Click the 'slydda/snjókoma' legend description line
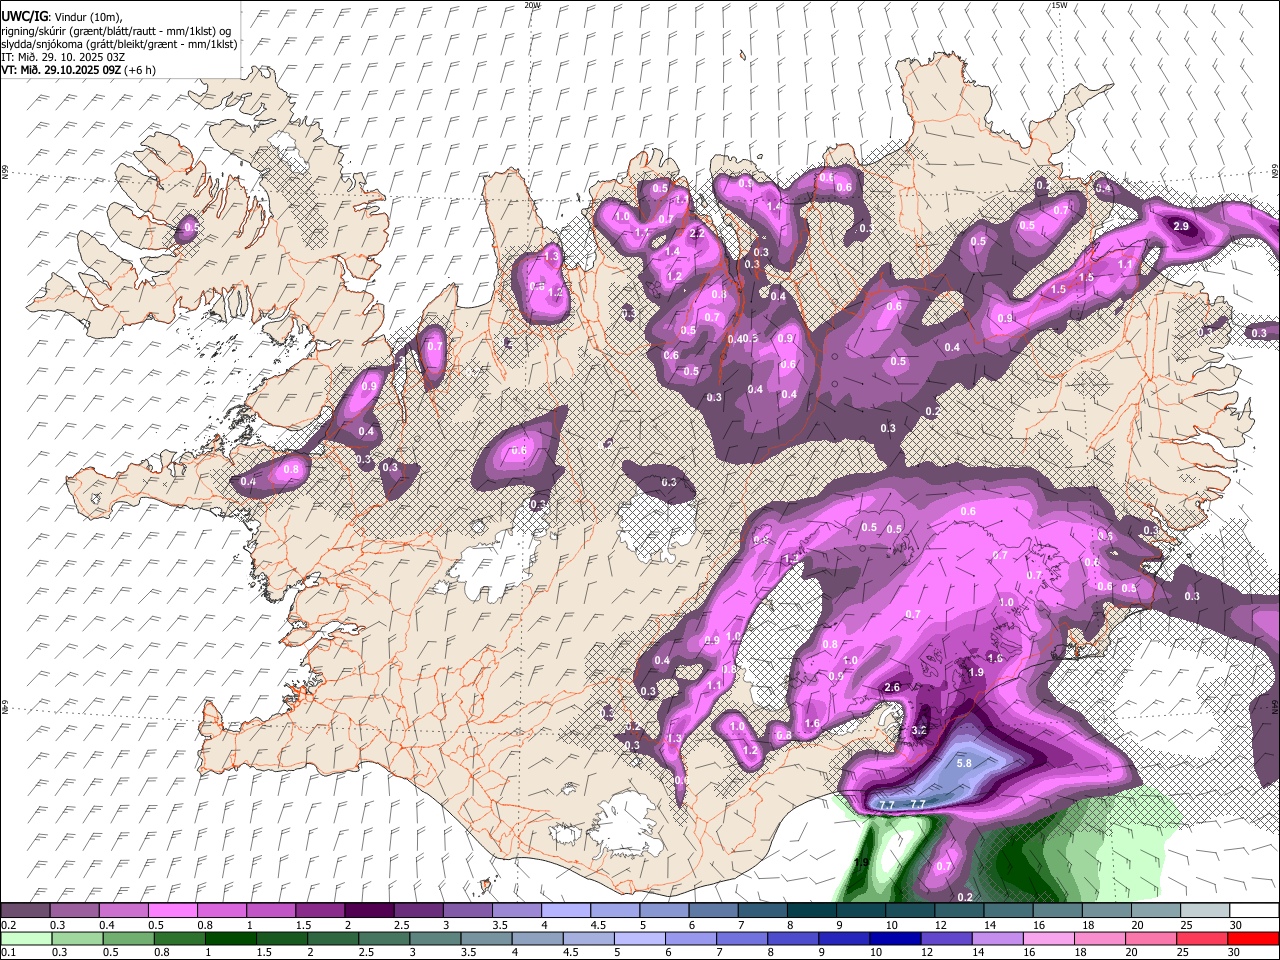 click(x=118, y=44)
